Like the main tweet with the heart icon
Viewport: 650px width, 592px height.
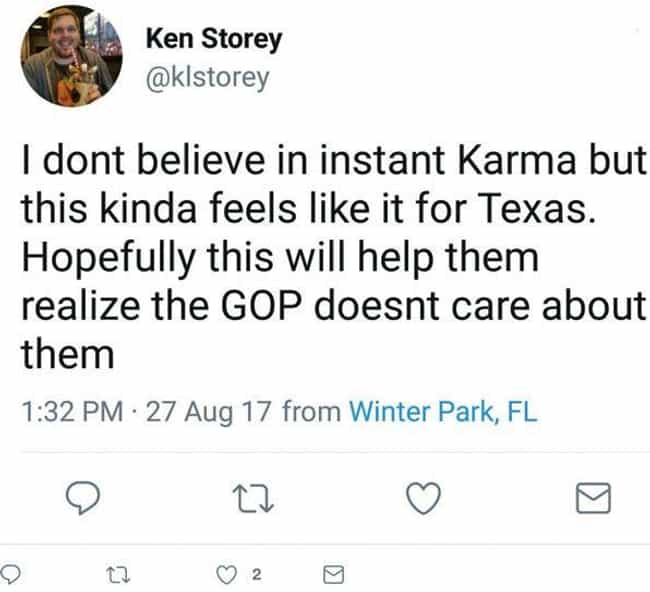423,498
